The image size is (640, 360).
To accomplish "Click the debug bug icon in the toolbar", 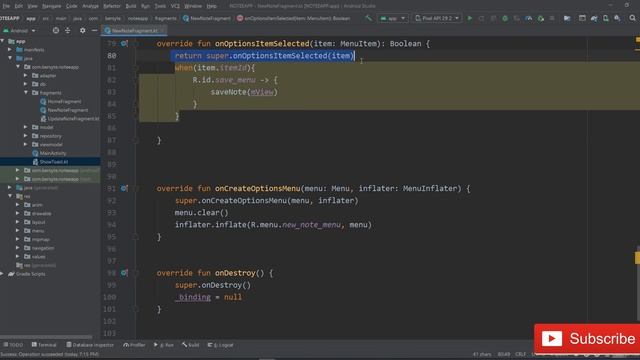I will (x=505, y=18).
